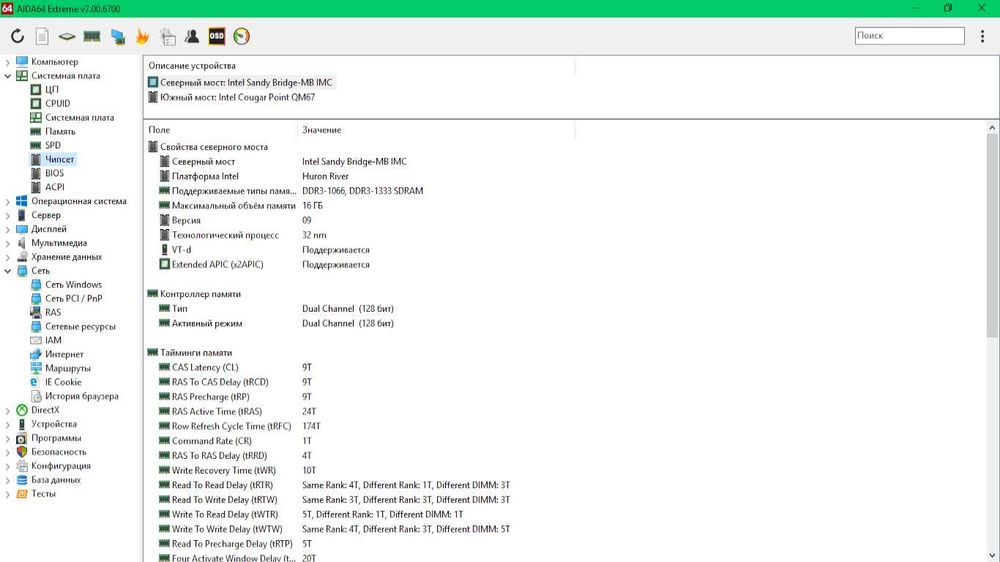
Task: Expand the Сервер tree node
Action: tap(8, 216)
